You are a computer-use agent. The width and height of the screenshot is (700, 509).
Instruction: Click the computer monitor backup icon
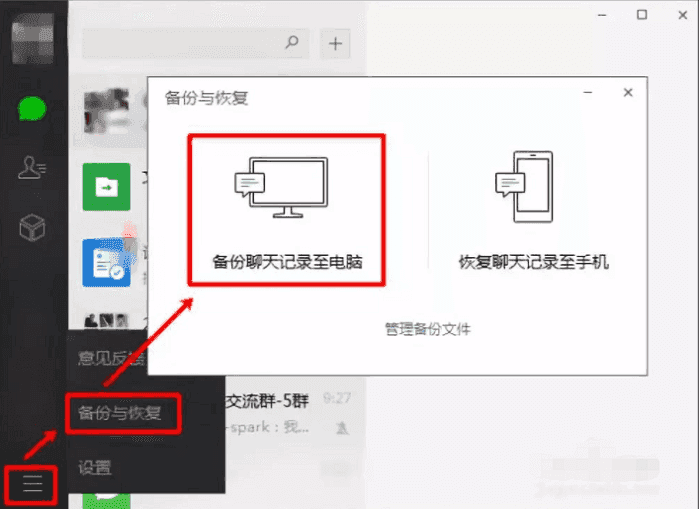pos(281,187)
